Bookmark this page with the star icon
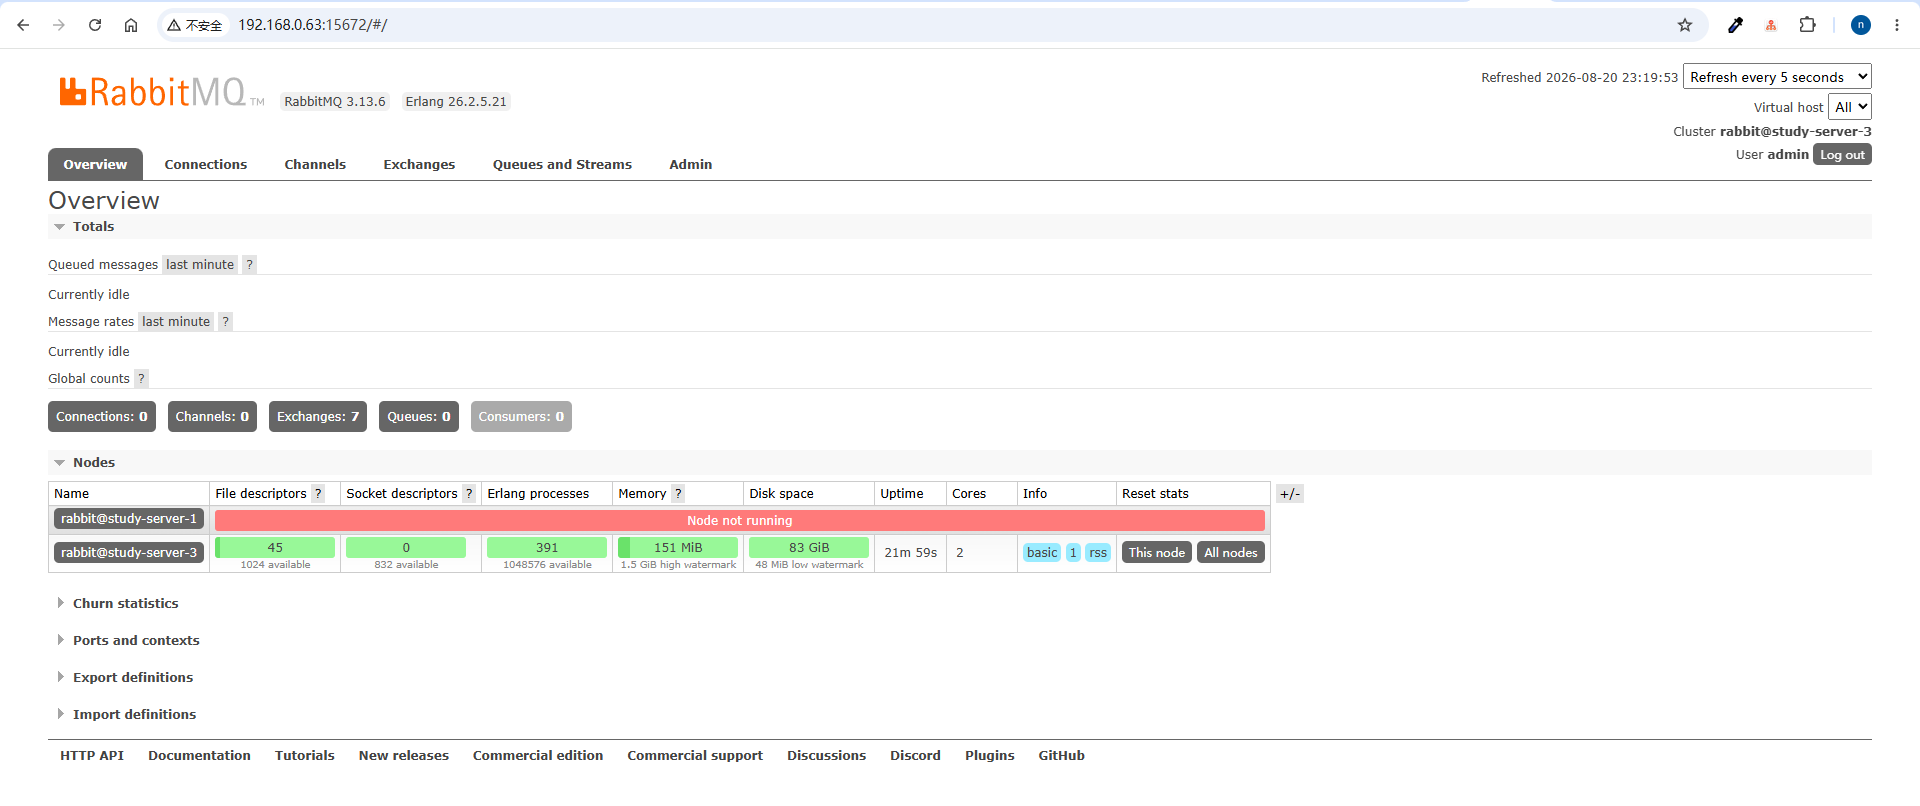The image size is (1920, 806). (1685, 25)
